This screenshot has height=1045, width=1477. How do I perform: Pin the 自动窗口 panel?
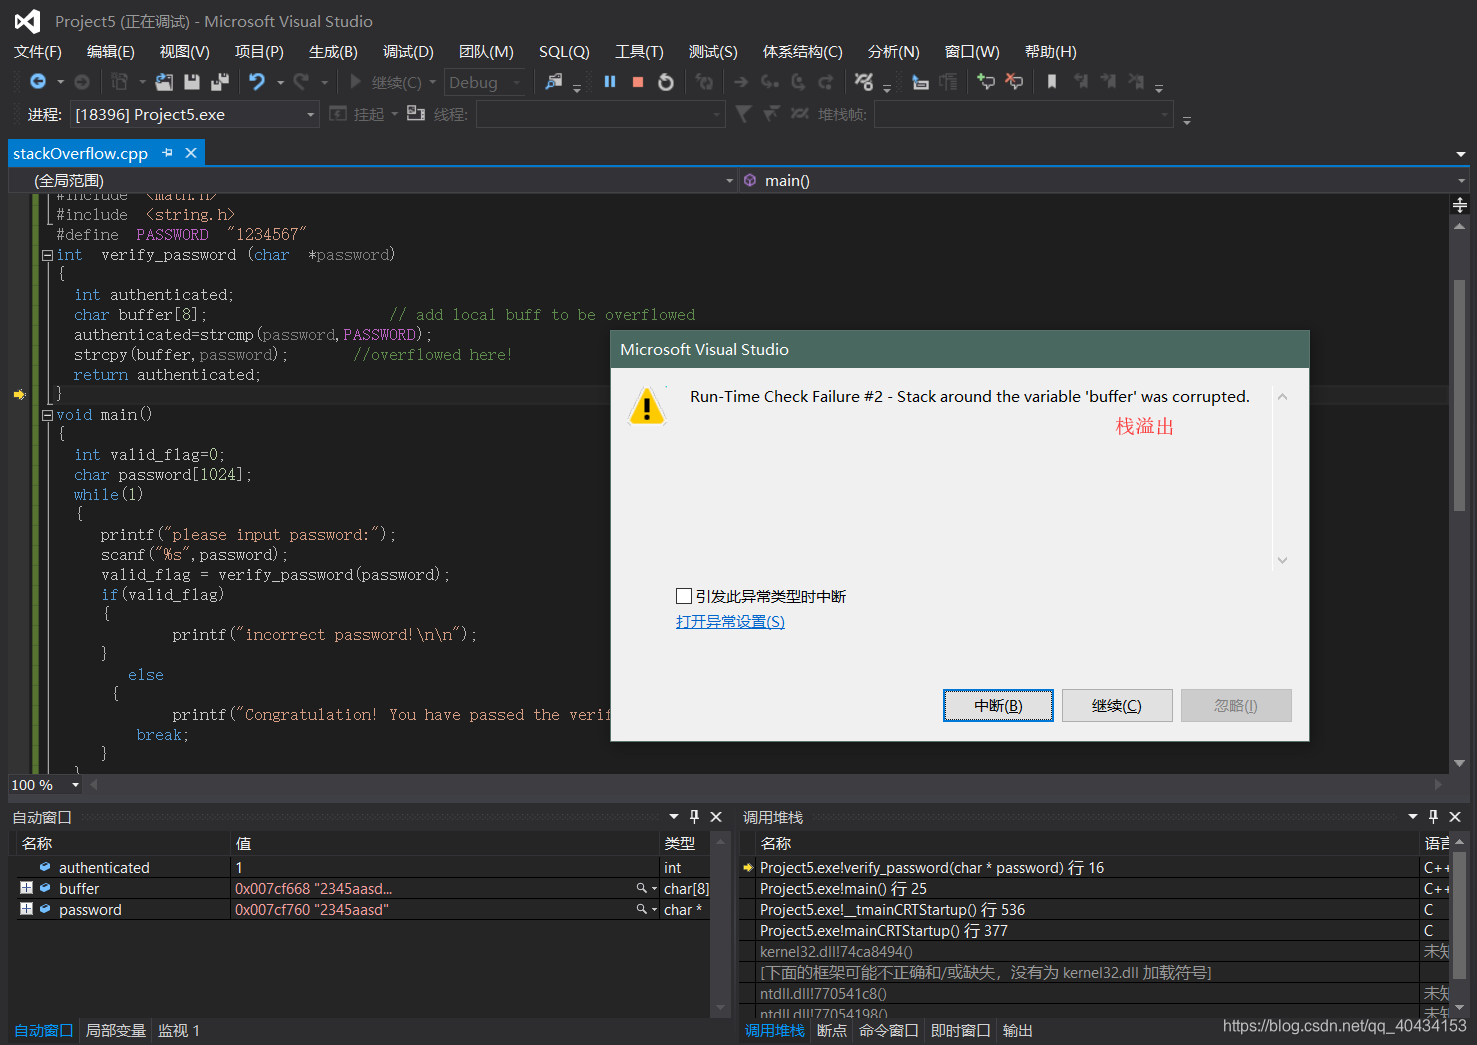click(x=695, y=817)
